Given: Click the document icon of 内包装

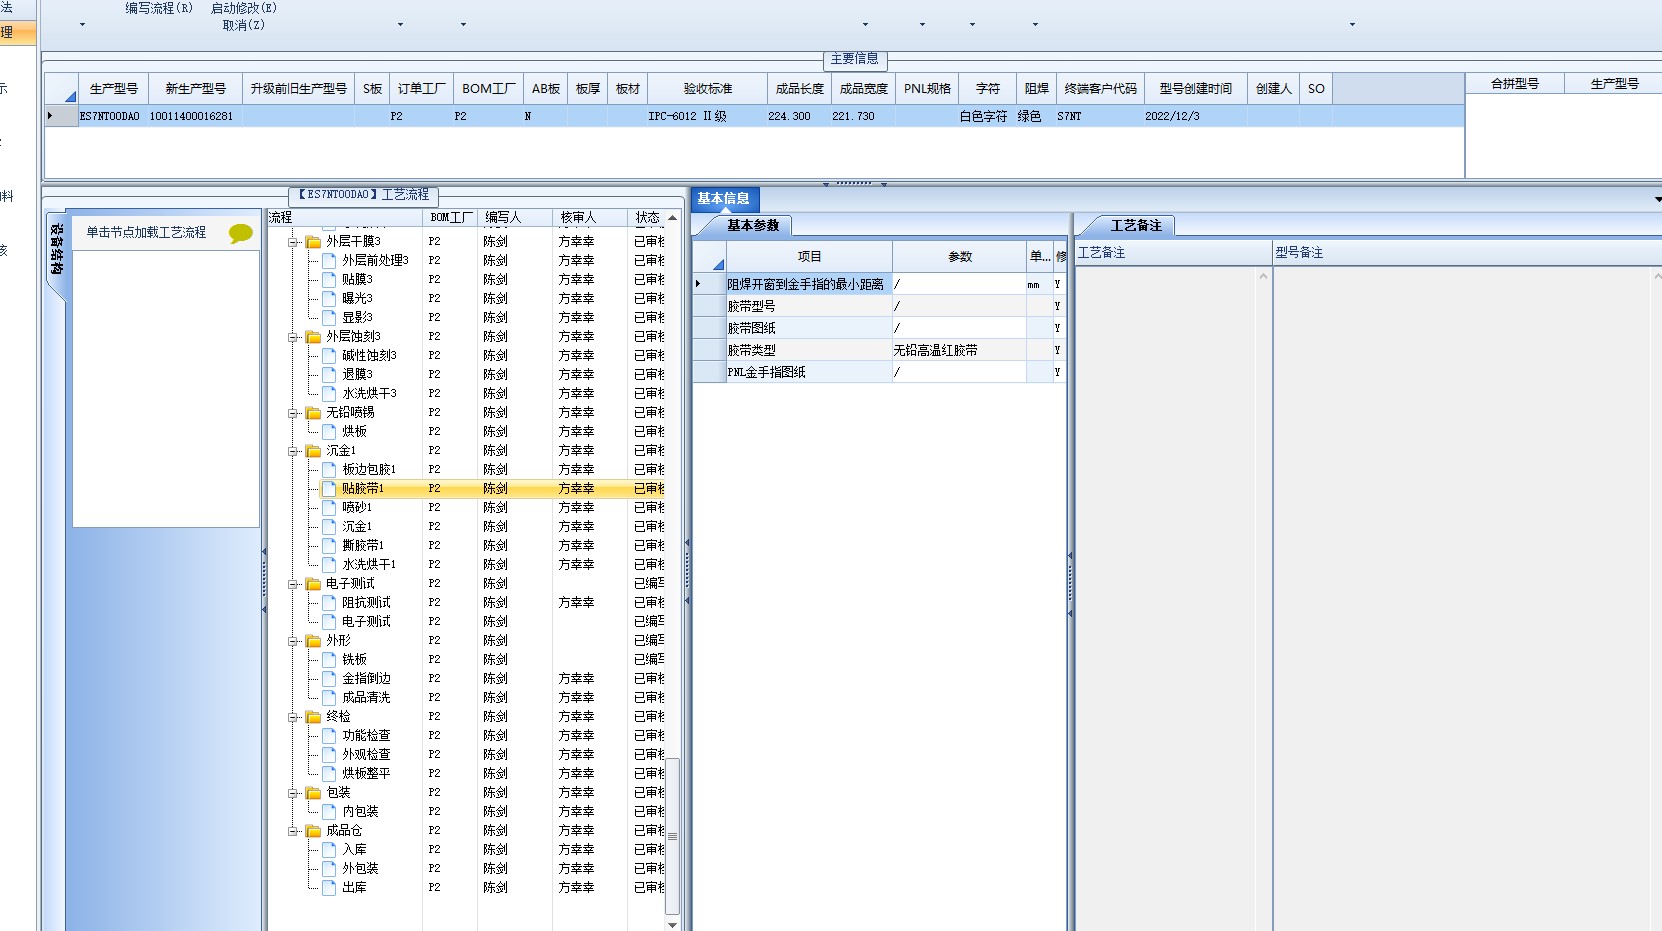Looking at the screenshot, I should 329,811.
